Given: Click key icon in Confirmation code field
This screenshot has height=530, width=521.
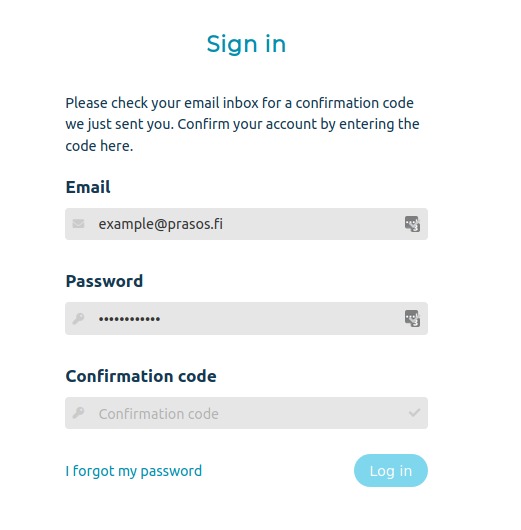Looking at the screenshot, I should pyautogui.click(x=78, y=413).
